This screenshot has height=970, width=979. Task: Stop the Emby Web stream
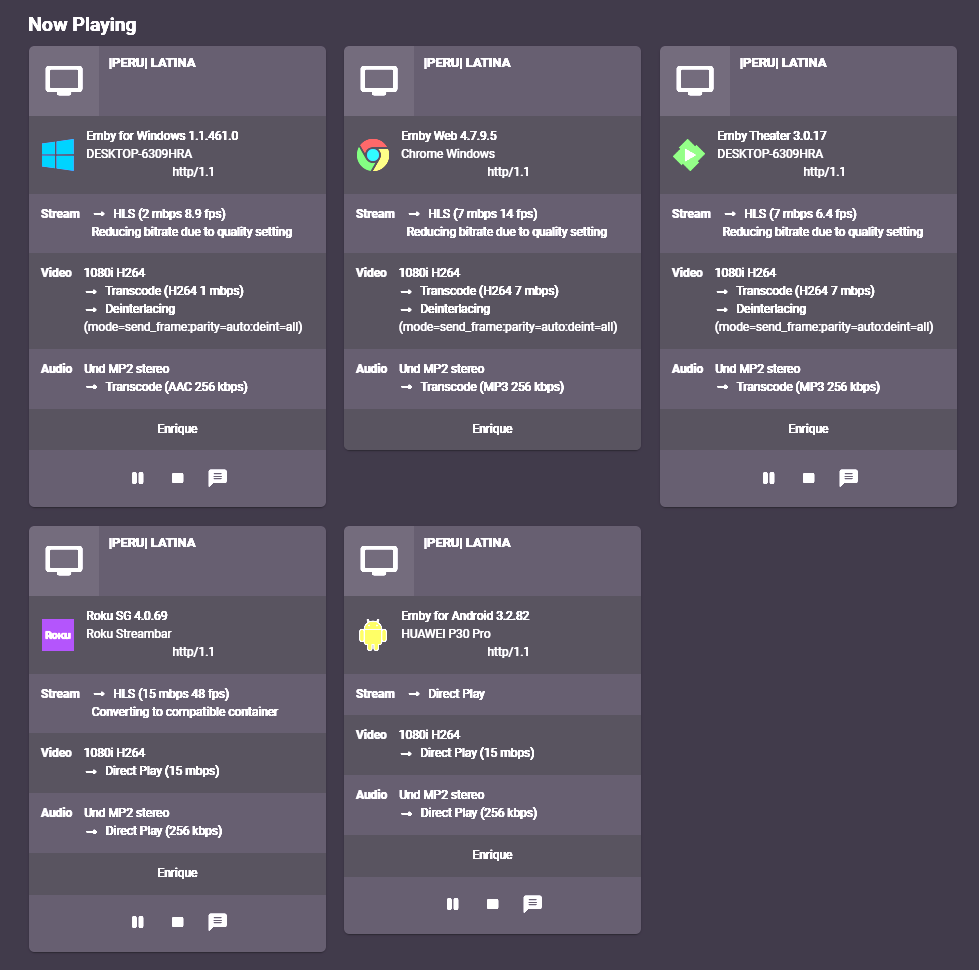pyautogui.click(x=492, y=478)
